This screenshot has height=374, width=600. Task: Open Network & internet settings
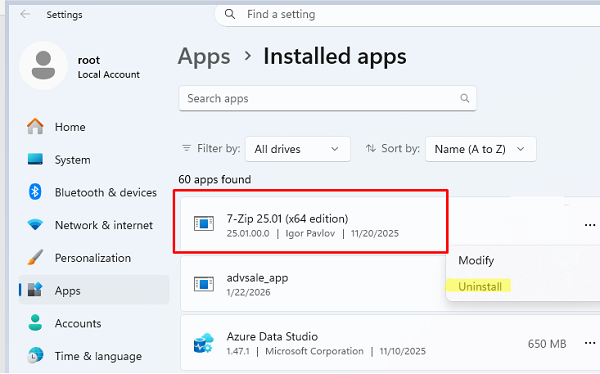pos(94,225)
